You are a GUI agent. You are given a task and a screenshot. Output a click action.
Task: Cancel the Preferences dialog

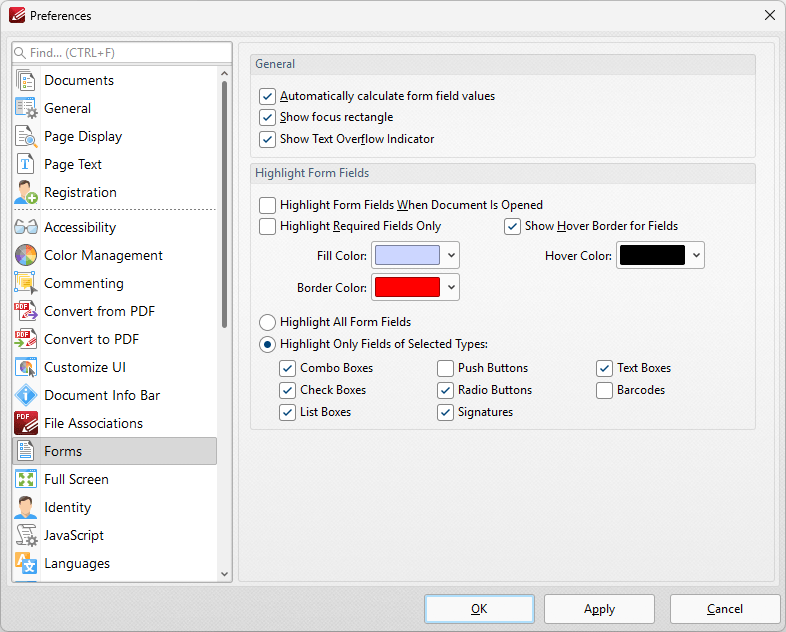pos(725,609)
